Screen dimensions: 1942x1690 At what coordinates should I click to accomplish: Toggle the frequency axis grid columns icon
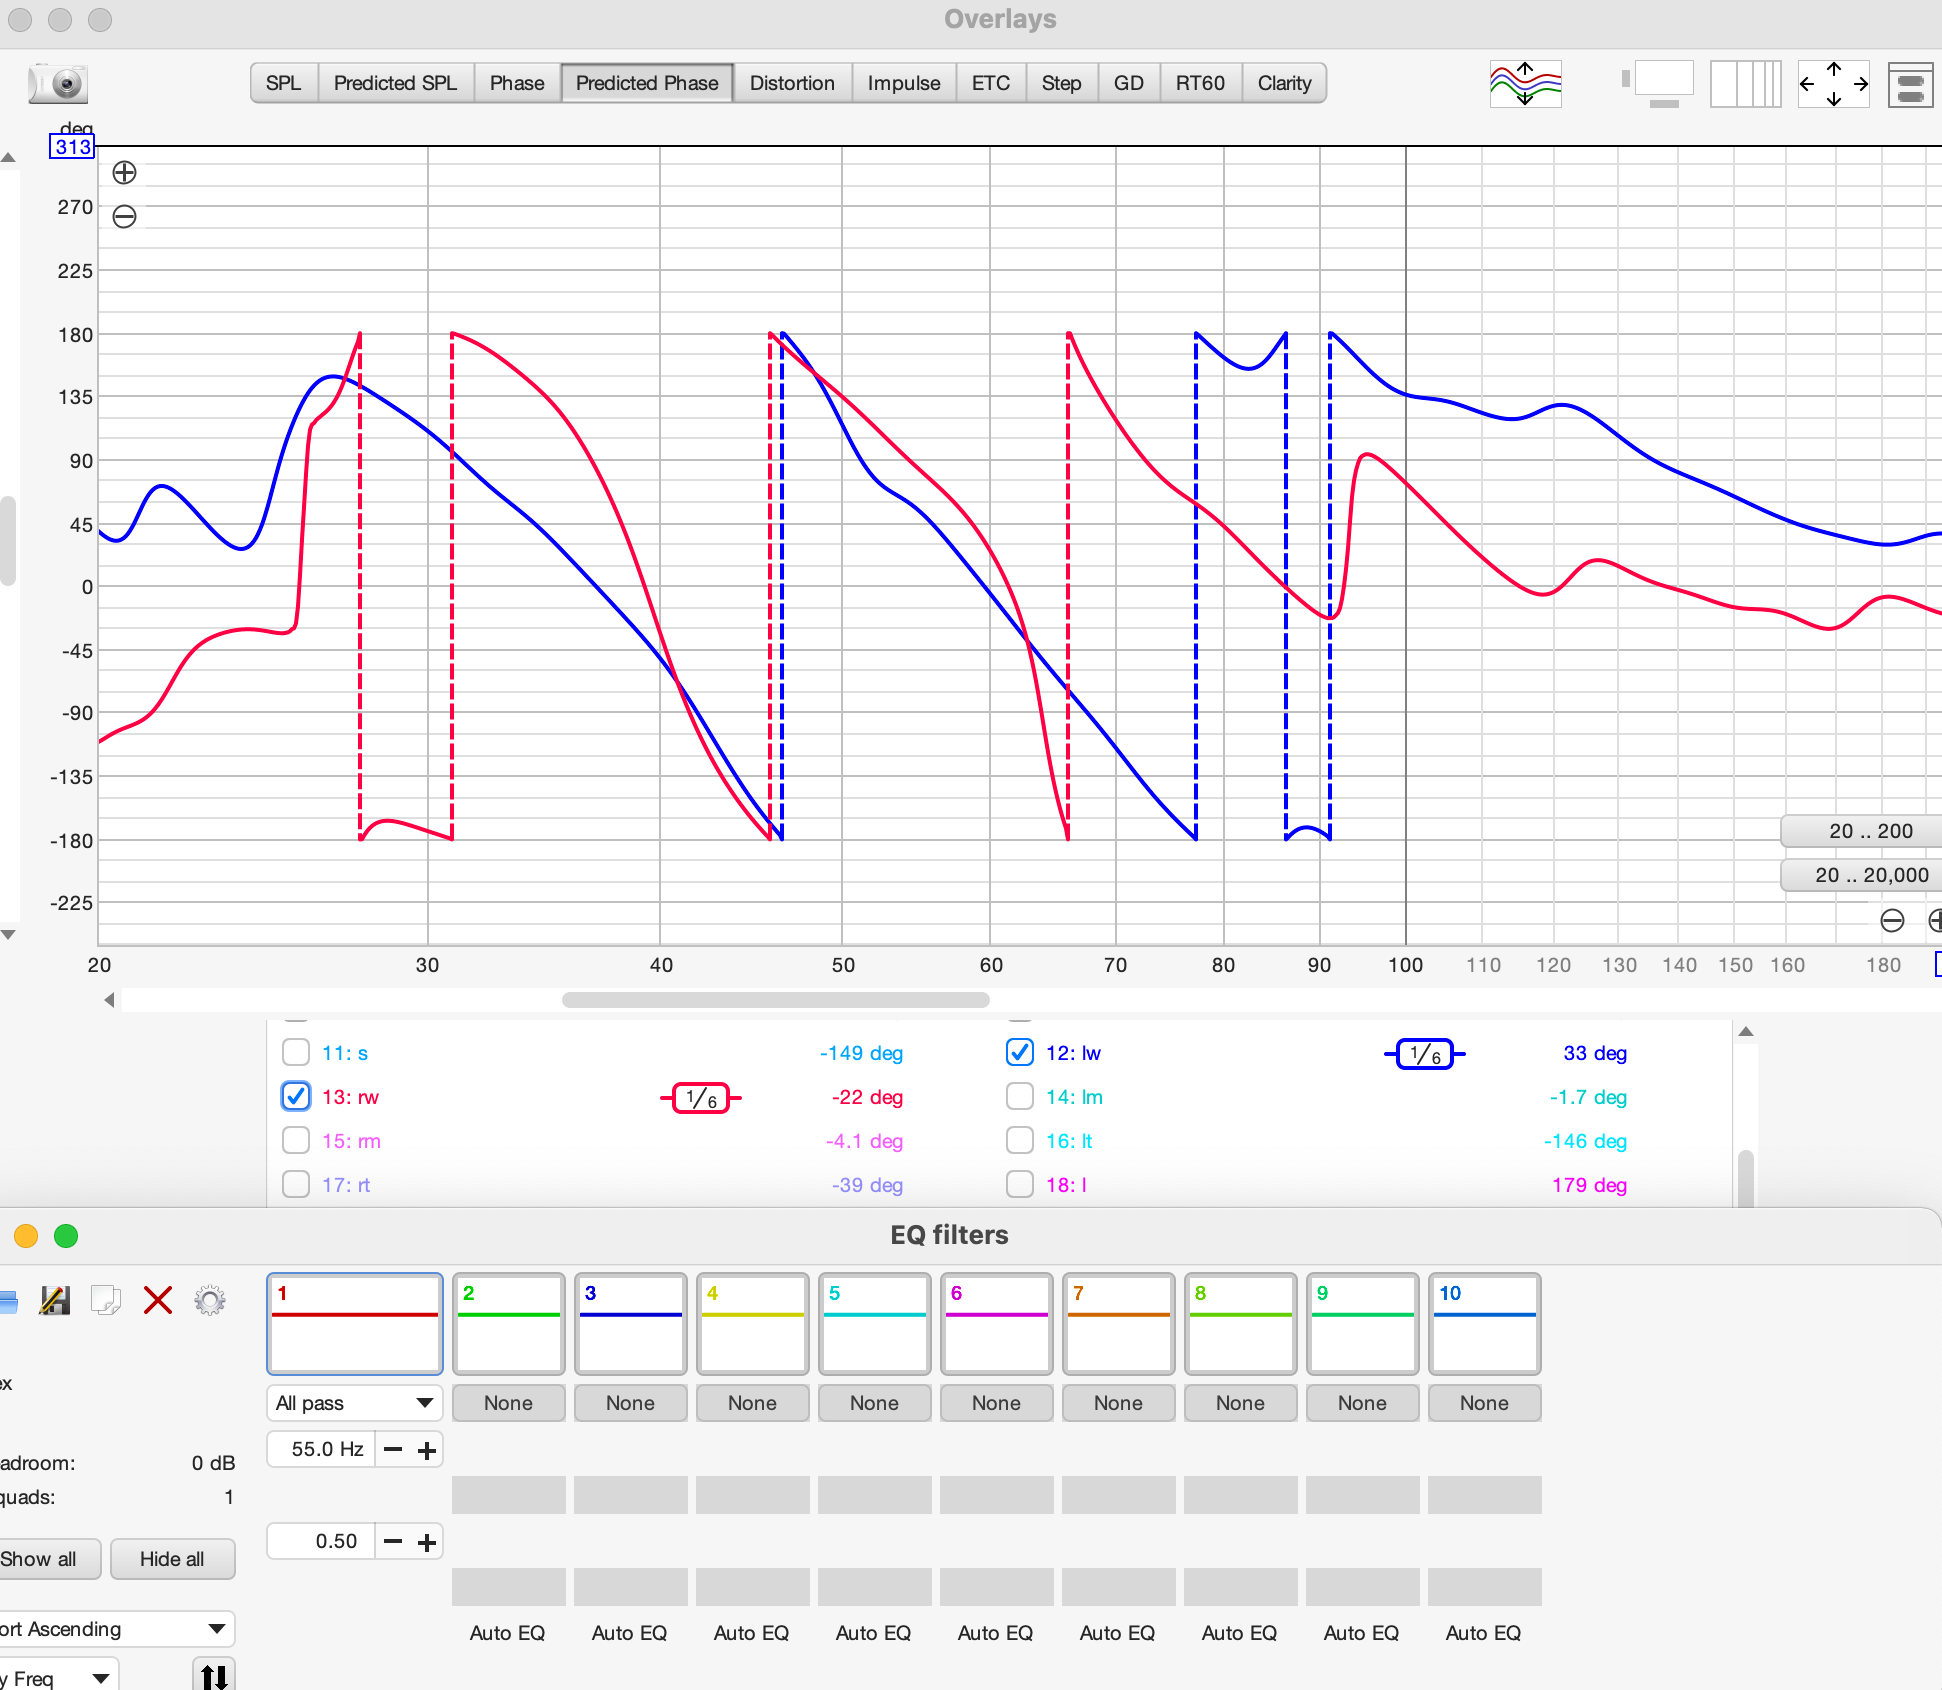[1745, 84]
